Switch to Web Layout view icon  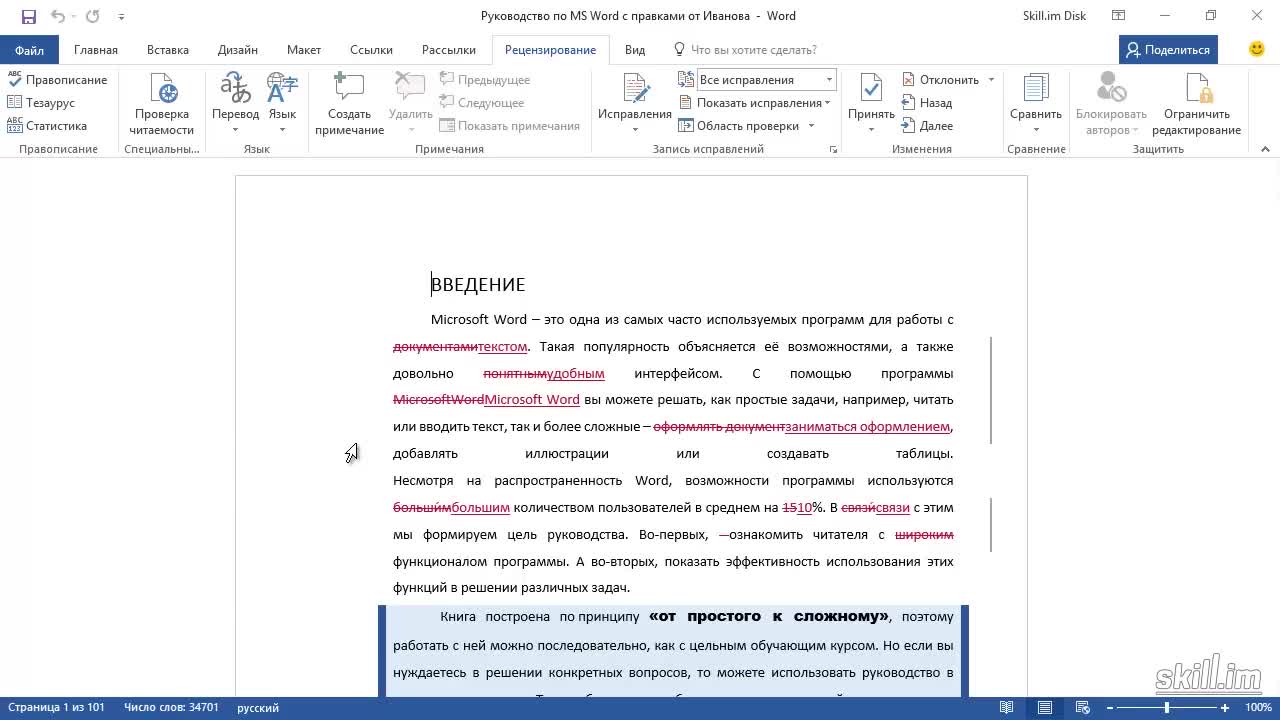(x=1082, y=708)
